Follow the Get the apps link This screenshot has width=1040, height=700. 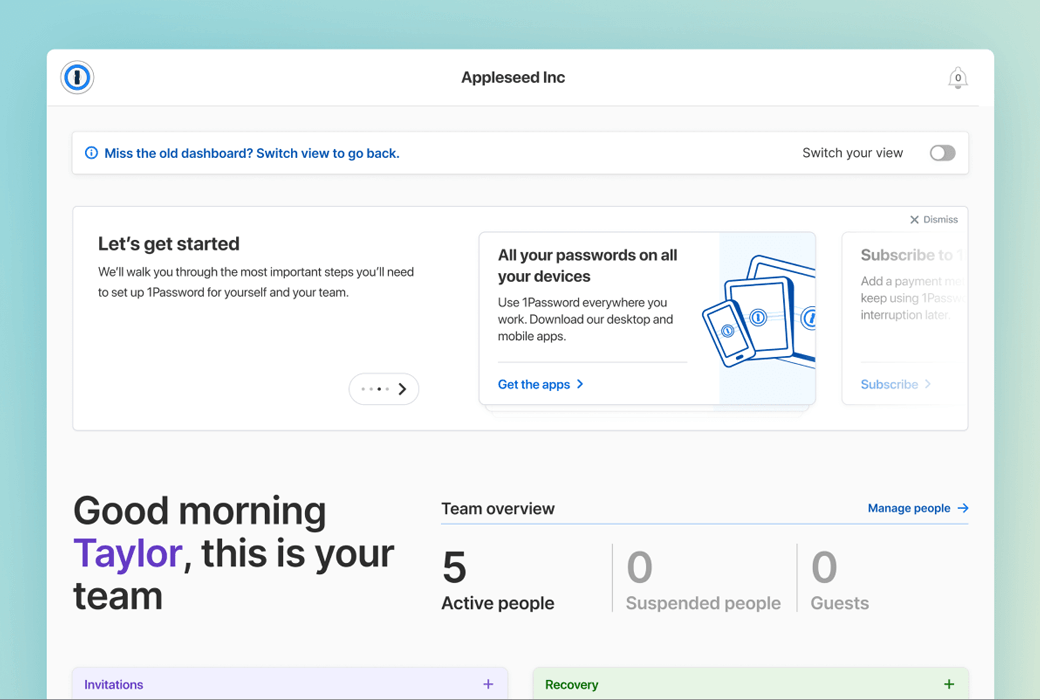533,384
